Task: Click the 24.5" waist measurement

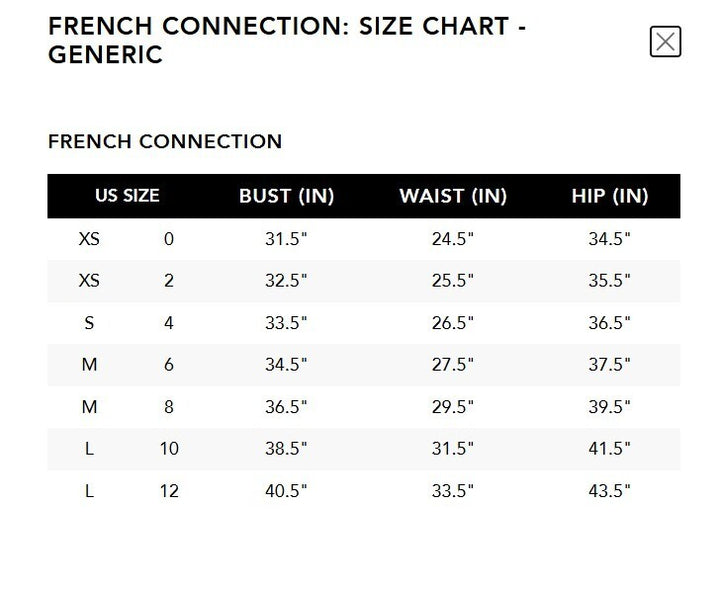Action: point(453,239)
